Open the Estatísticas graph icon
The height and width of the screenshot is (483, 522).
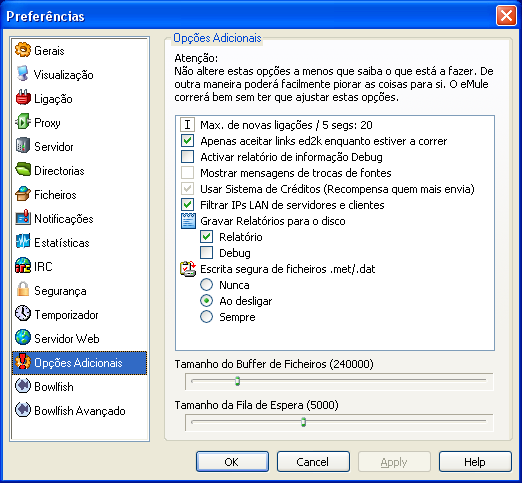[x=23, y=242]
